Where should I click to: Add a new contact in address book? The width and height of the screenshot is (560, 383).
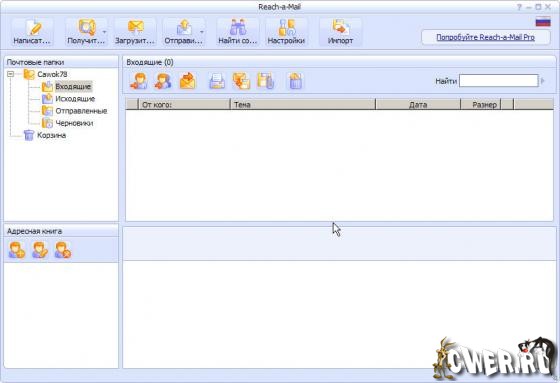click(x=17, y=250)
